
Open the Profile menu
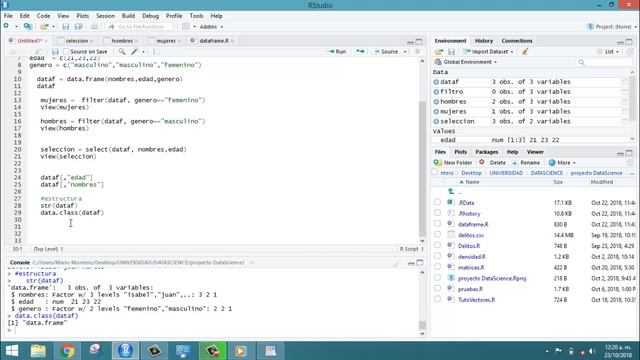(174, 16)
